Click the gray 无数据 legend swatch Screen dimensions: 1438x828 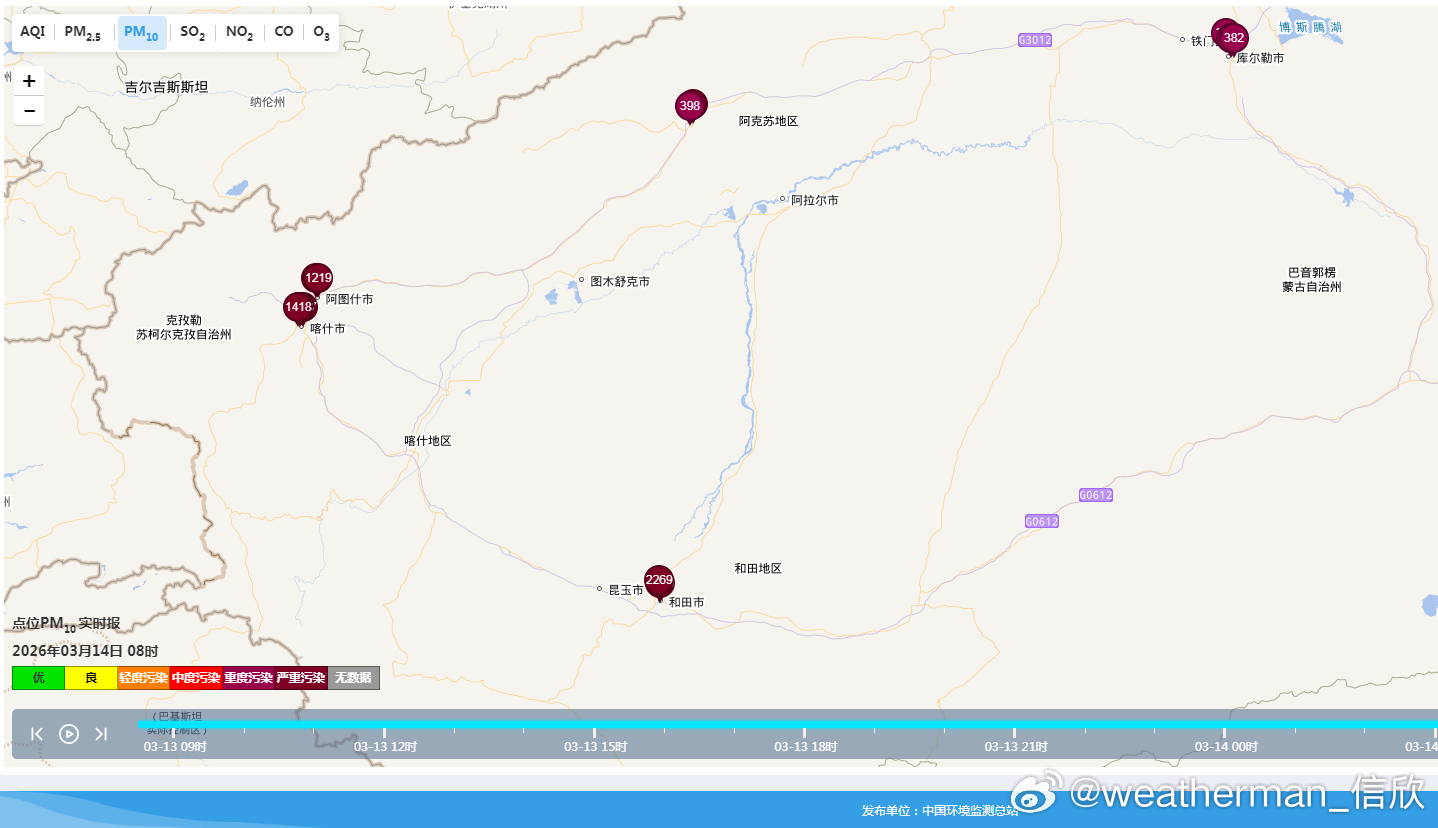pyautogui.click(x=353, y=678)
